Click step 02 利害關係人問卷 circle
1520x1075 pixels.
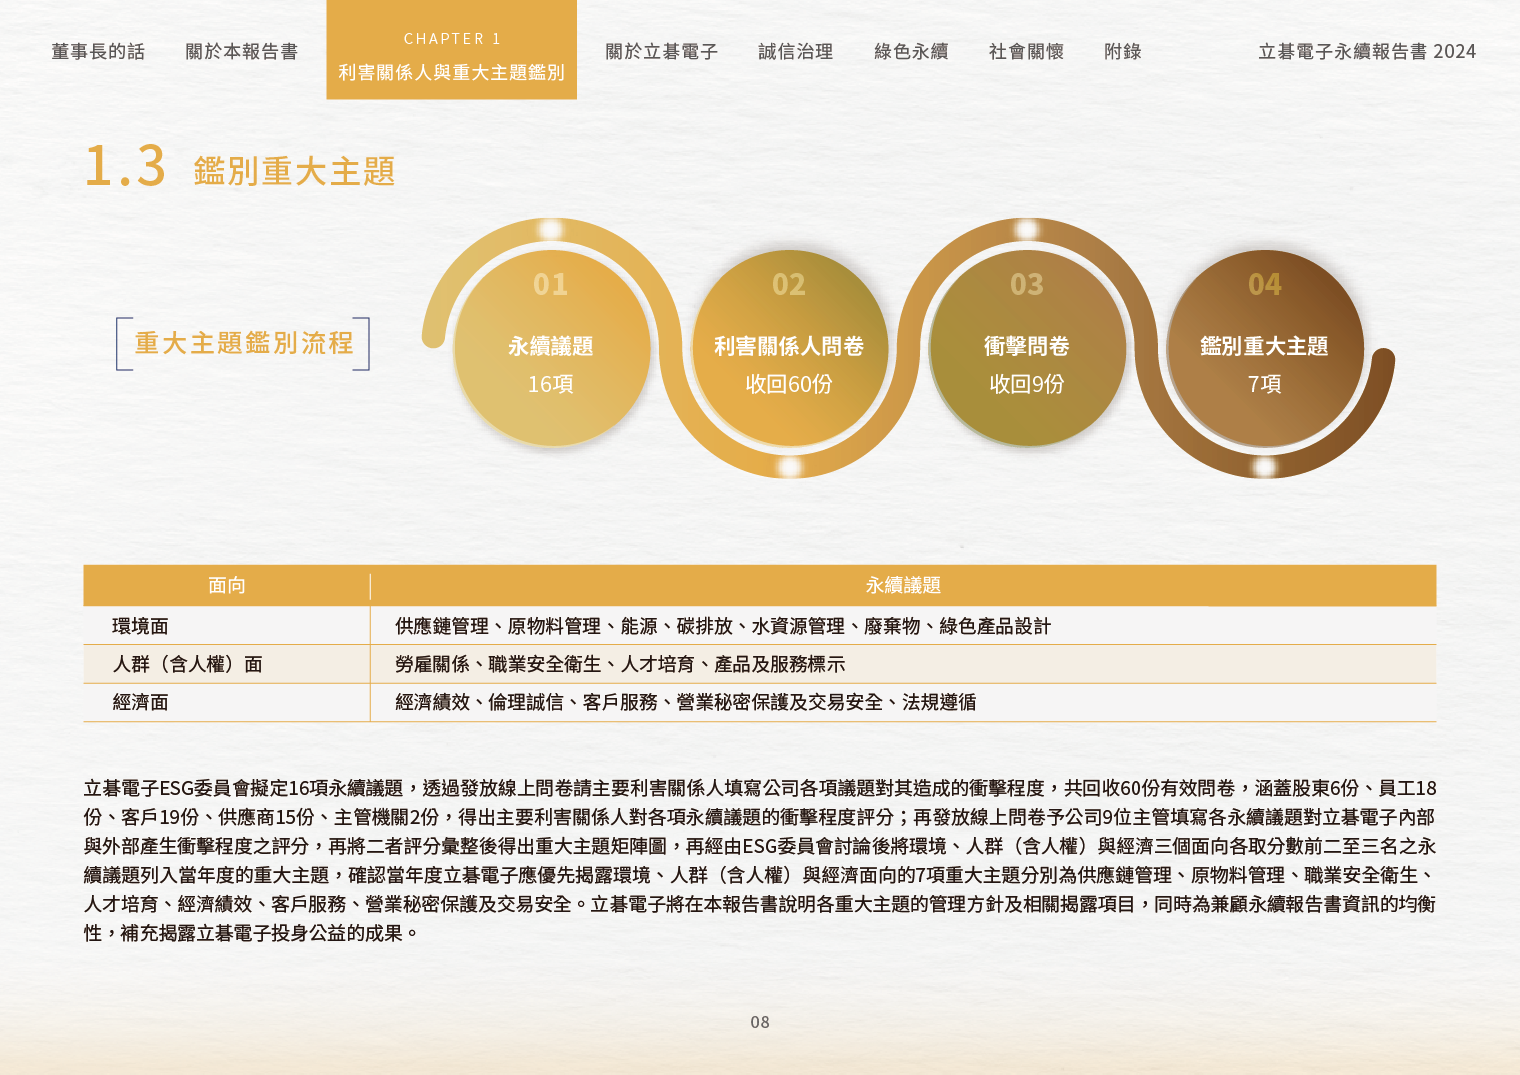click(x=789, y=348)
